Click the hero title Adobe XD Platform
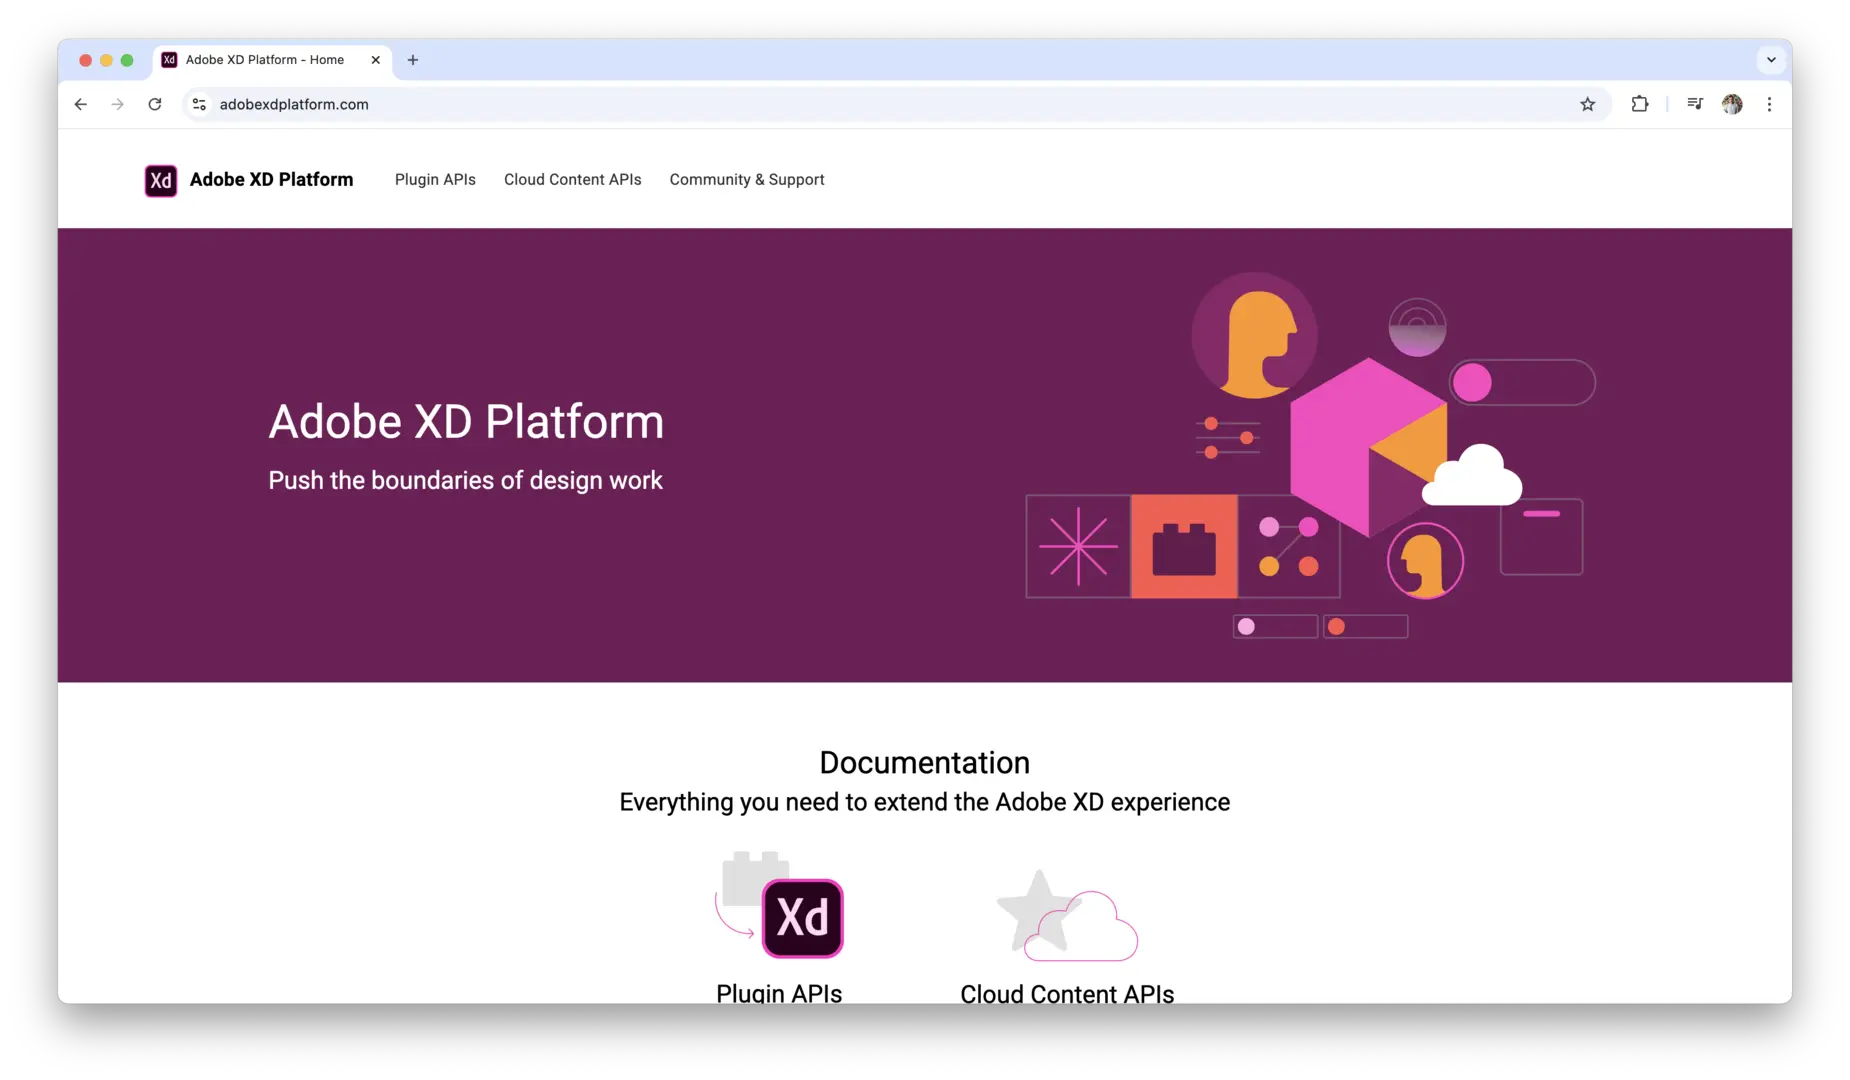The height and width of the screenshot is (1080, 1850). 466,421
